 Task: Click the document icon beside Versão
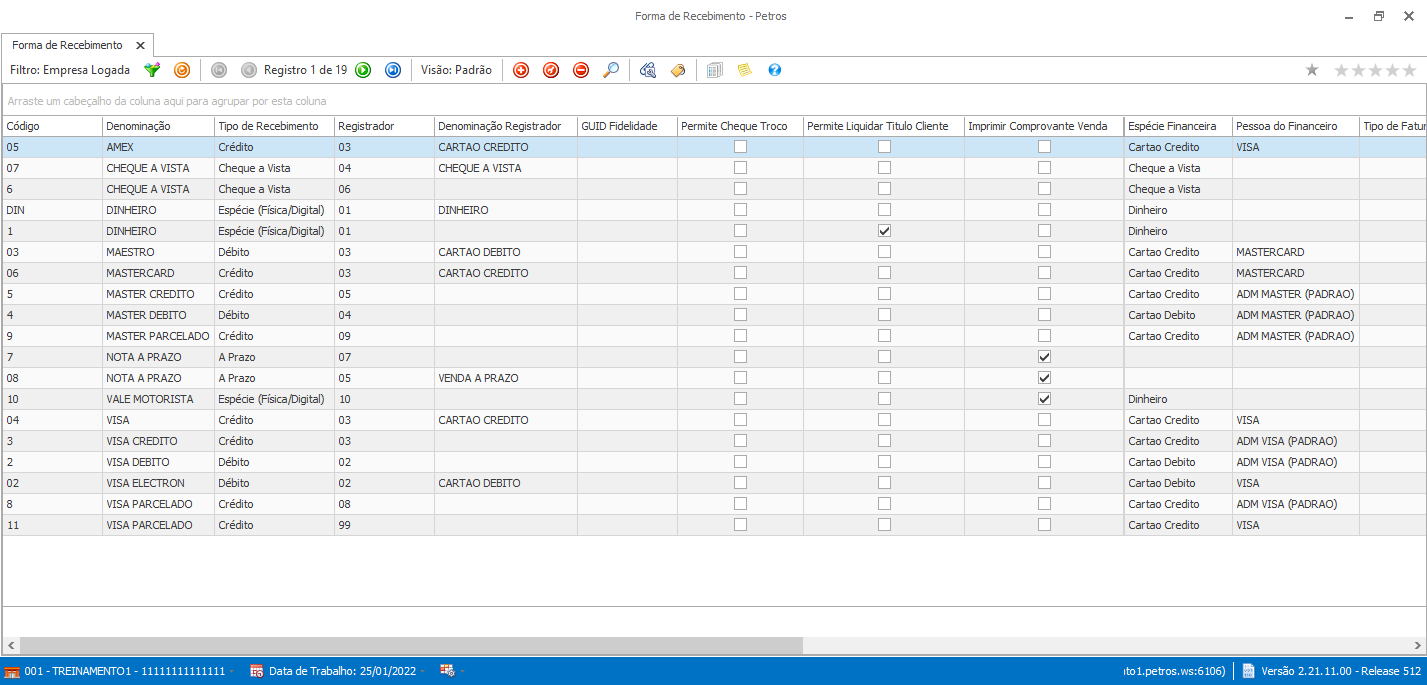pos(1249,671)
